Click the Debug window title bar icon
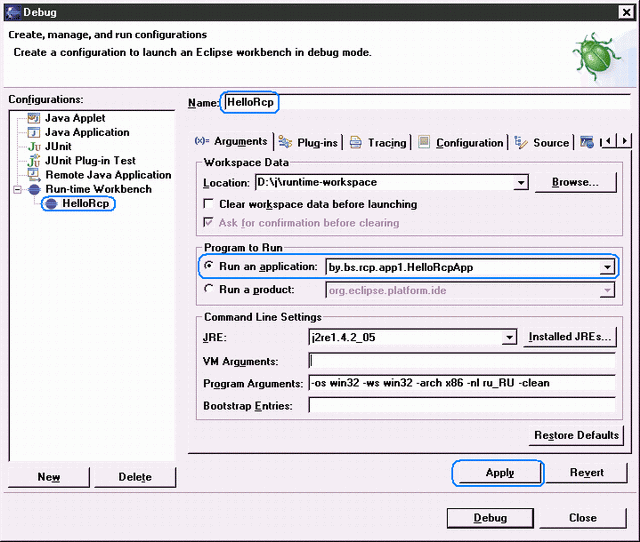 point(13,12)
